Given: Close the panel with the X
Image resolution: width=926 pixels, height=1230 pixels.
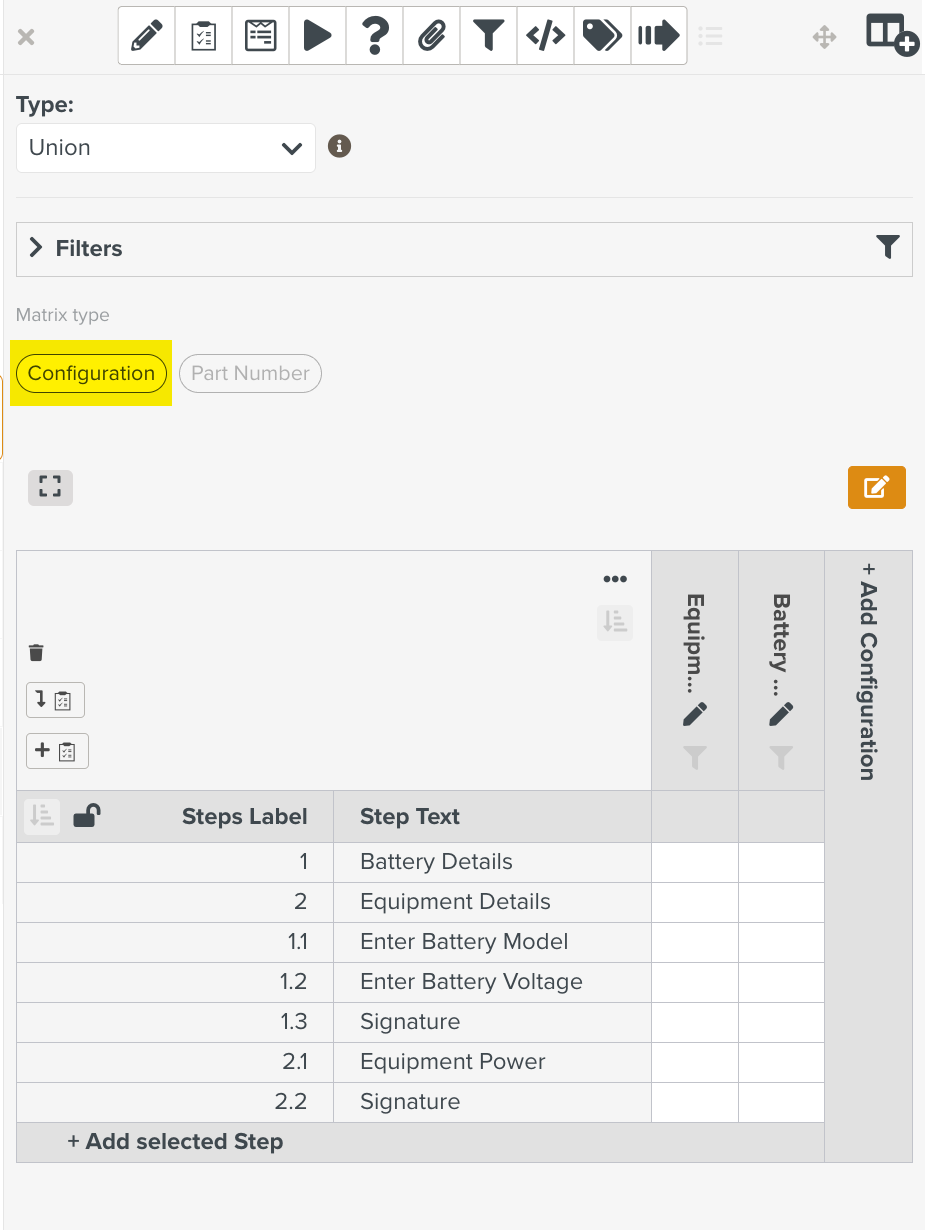Looking at the screenshot, I should click(x=27, y=38).
